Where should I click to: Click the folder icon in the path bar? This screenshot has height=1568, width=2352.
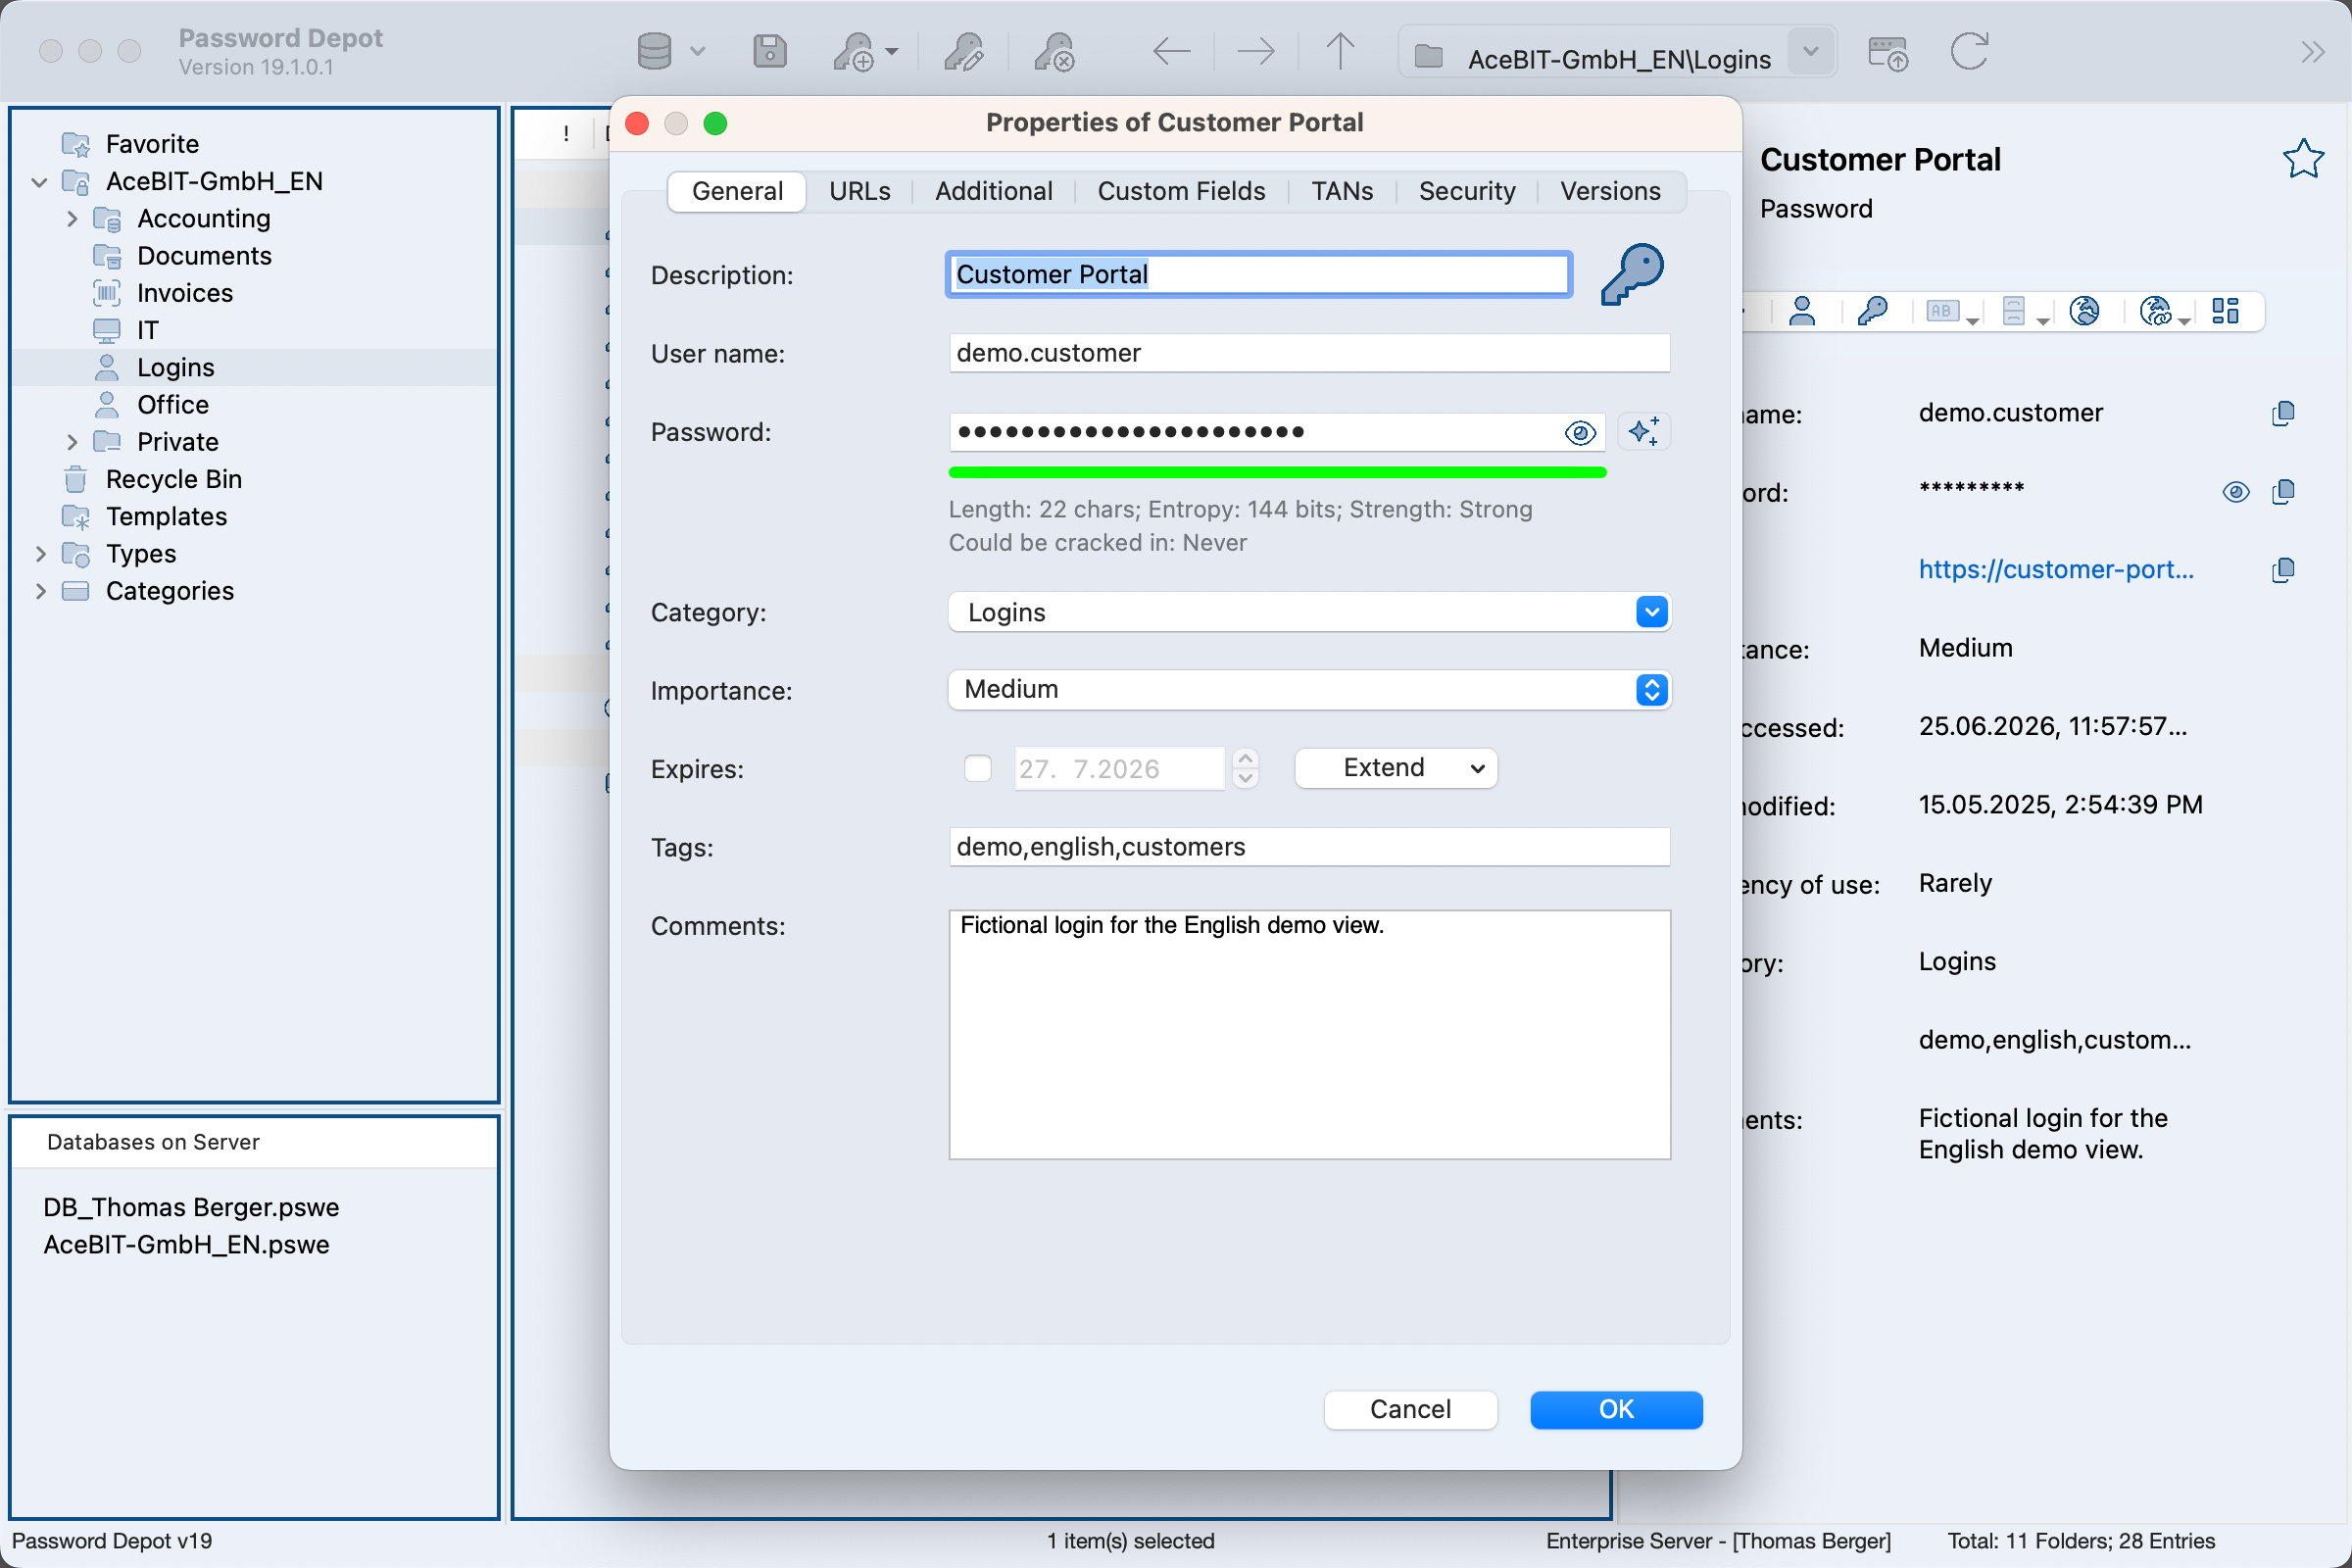(1429, 57)
